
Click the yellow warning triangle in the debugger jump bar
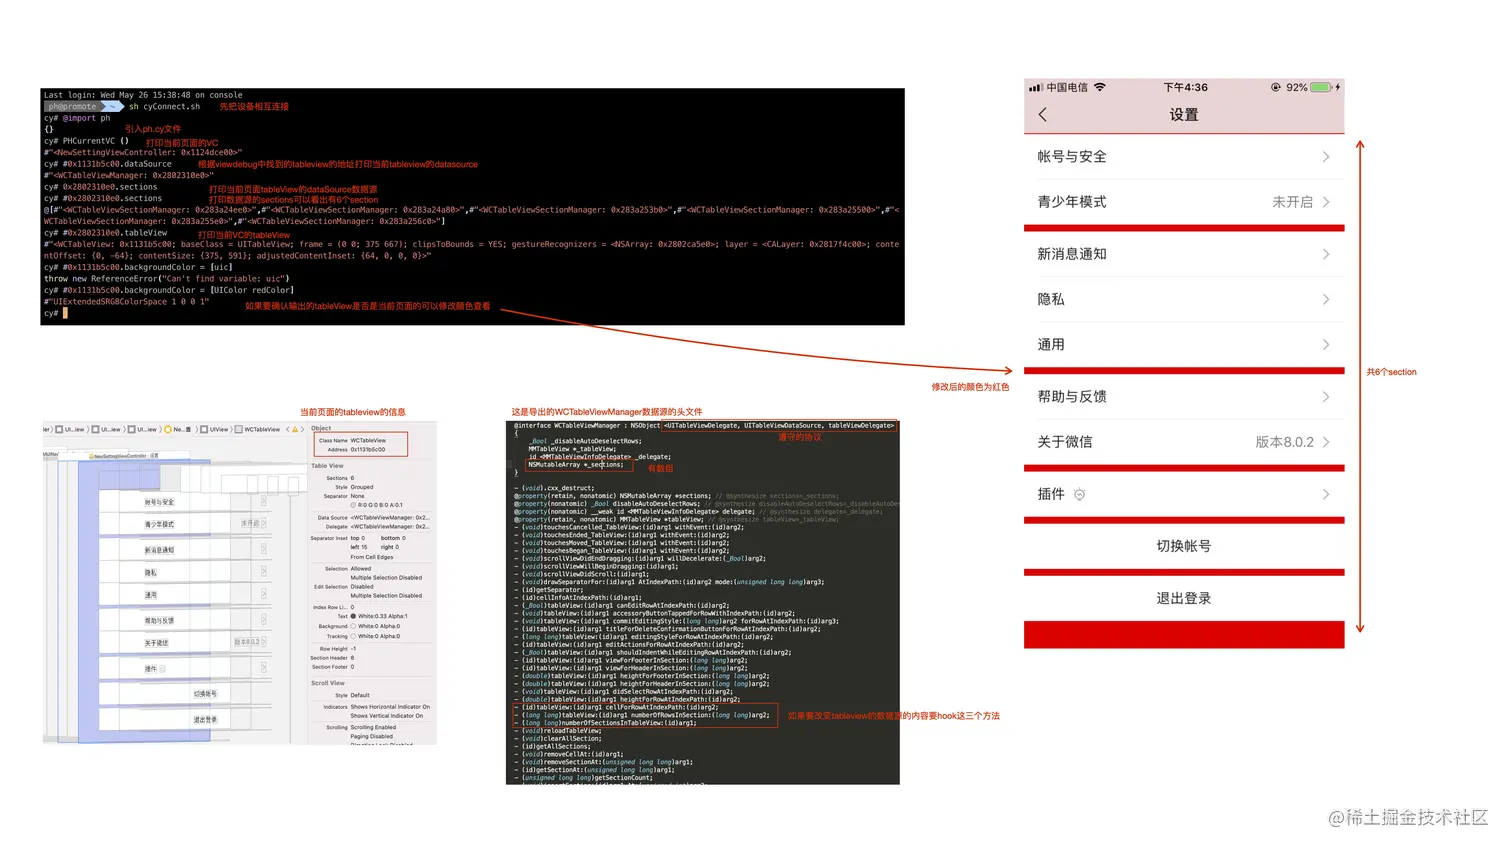pyautogui.click(x=295, y=429)
